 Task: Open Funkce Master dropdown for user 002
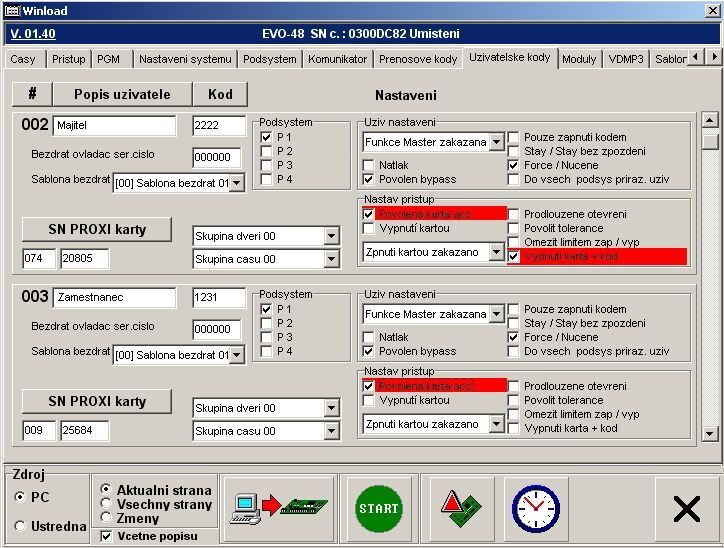coord(496,143)
